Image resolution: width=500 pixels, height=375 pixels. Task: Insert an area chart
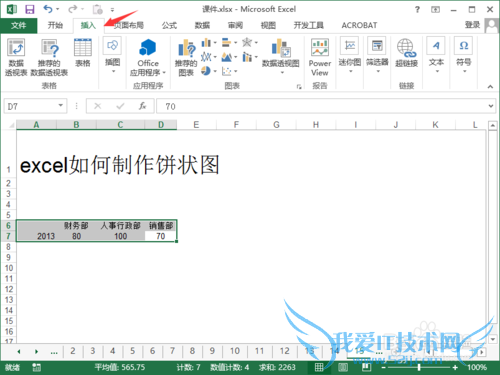226,57
